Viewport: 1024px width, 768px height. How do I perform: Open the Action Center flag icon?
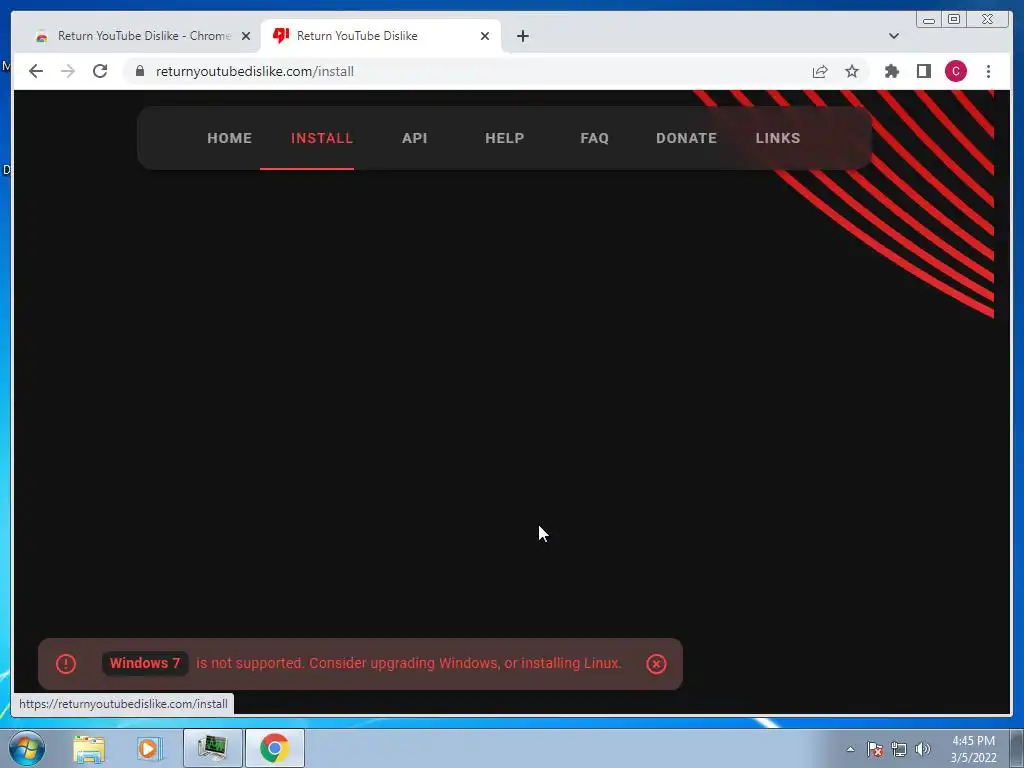click(875, 749)
